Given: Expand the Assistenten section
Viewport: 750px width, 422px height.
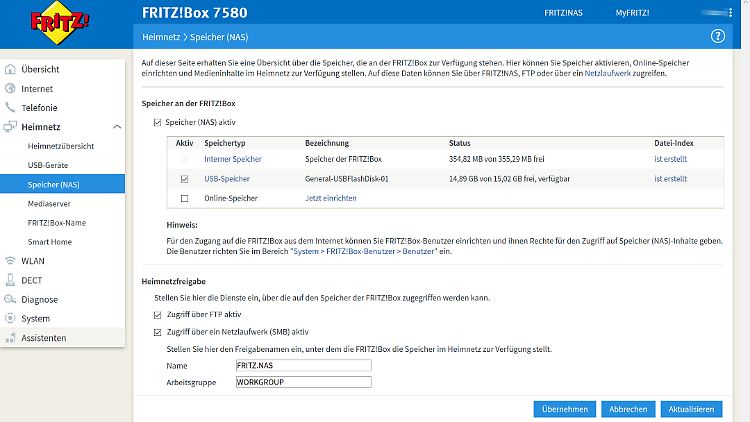Looking at the screenshot, I should coord(43,338).
